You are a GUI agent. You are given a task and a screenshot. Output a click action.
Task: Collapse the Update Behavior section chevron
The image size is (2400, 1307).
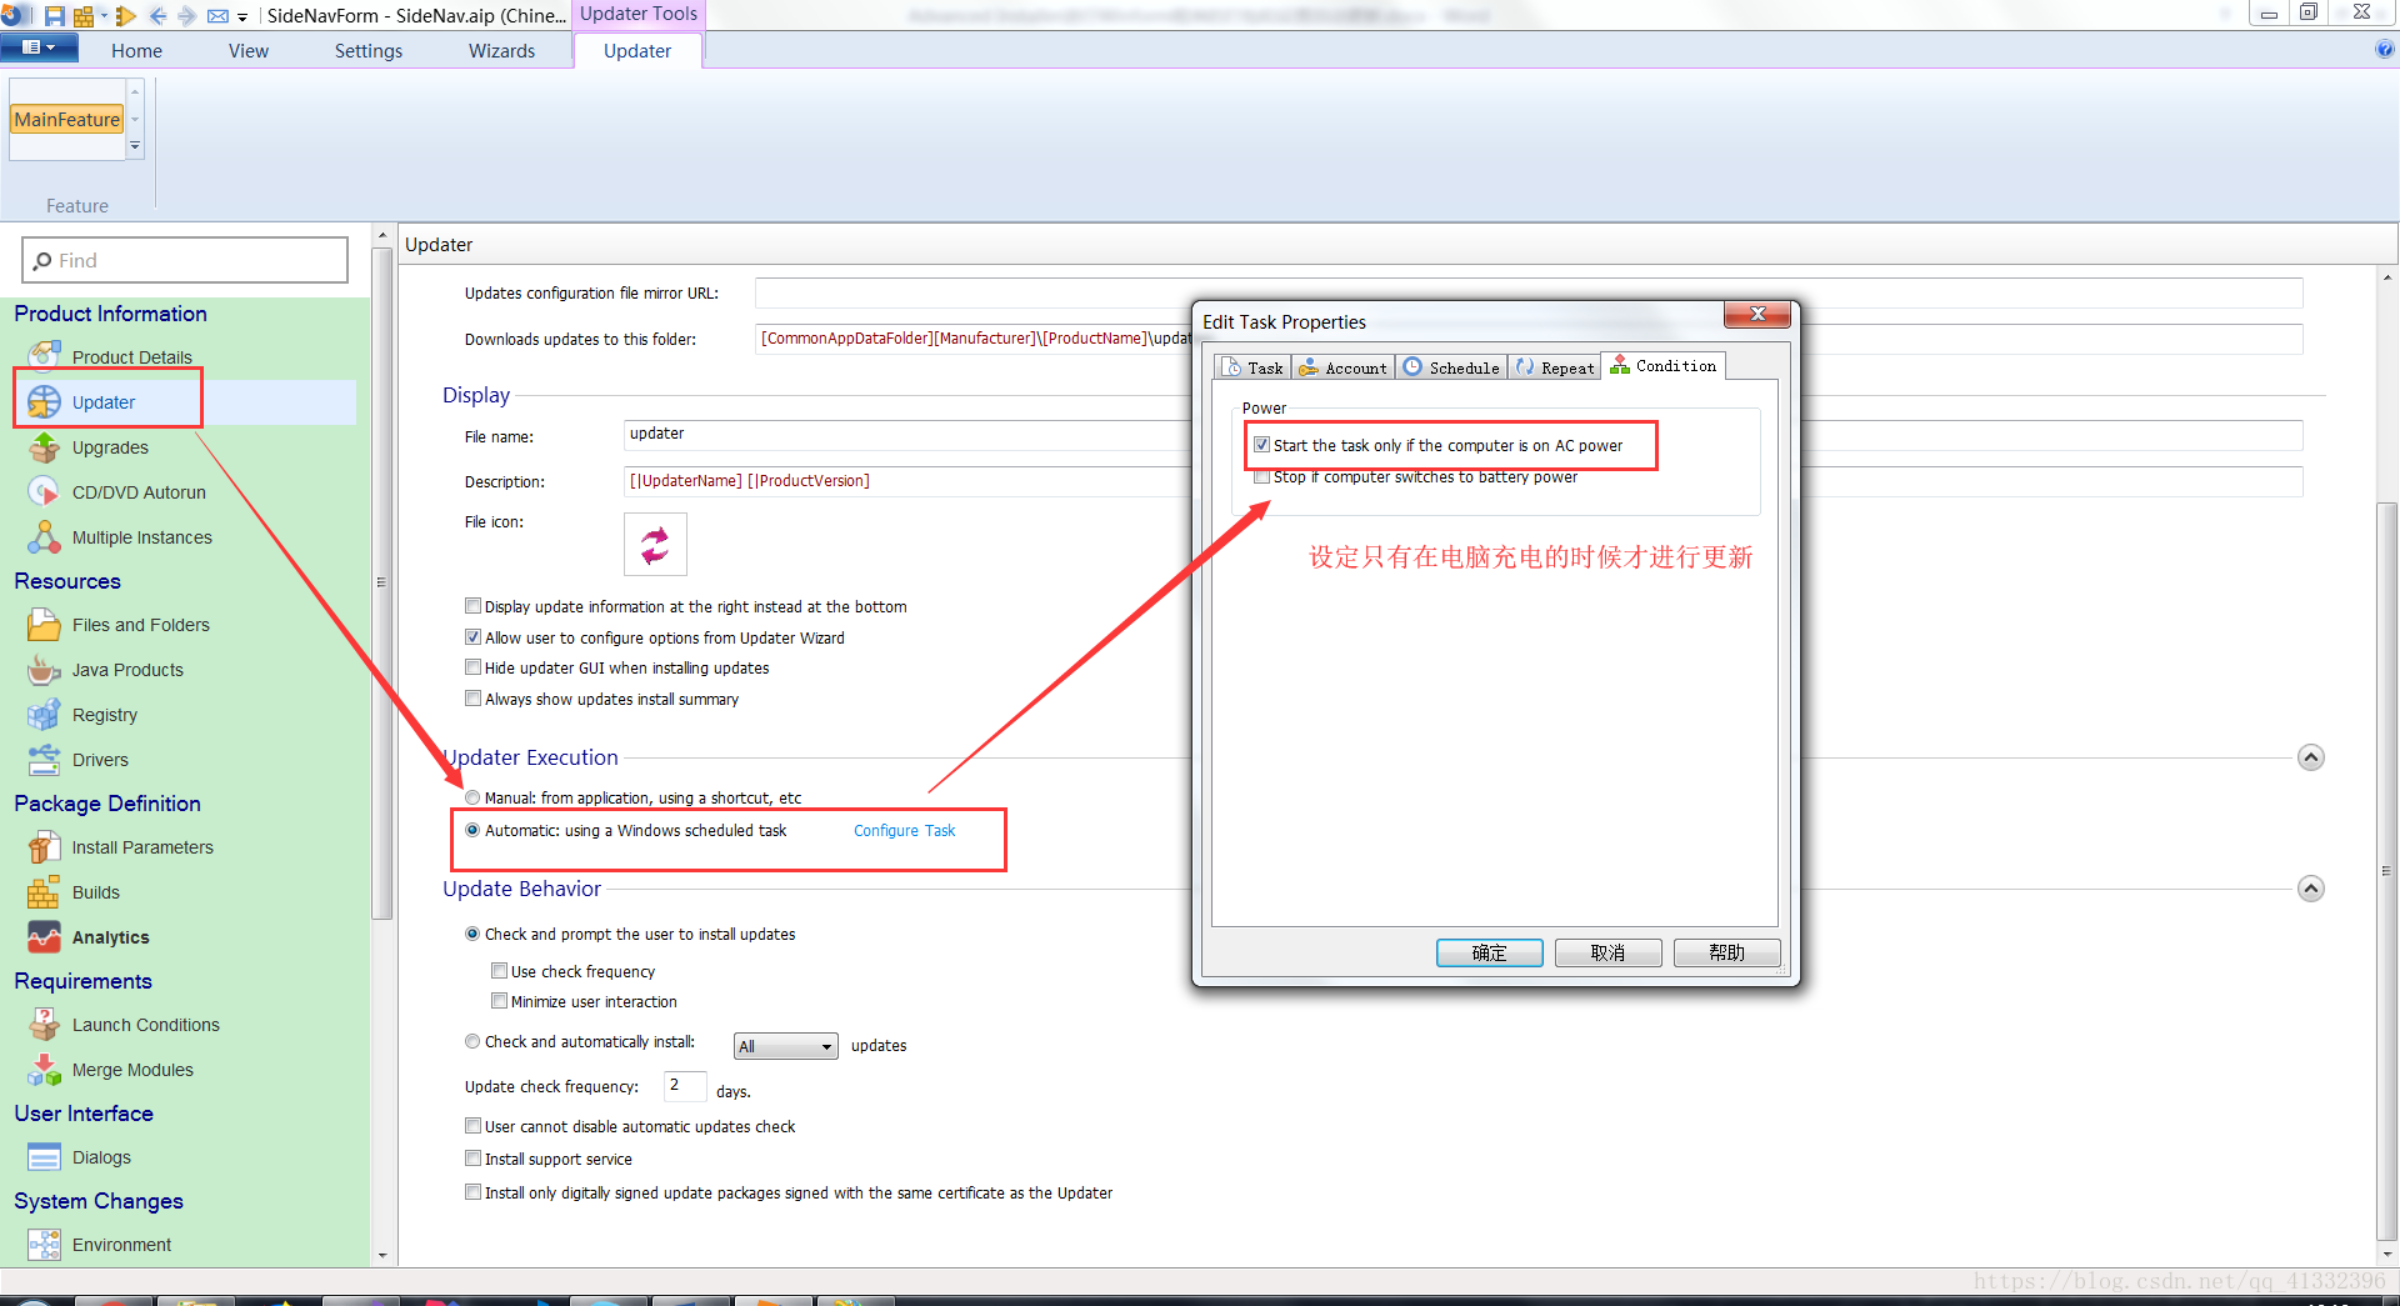click(2310, 889)
